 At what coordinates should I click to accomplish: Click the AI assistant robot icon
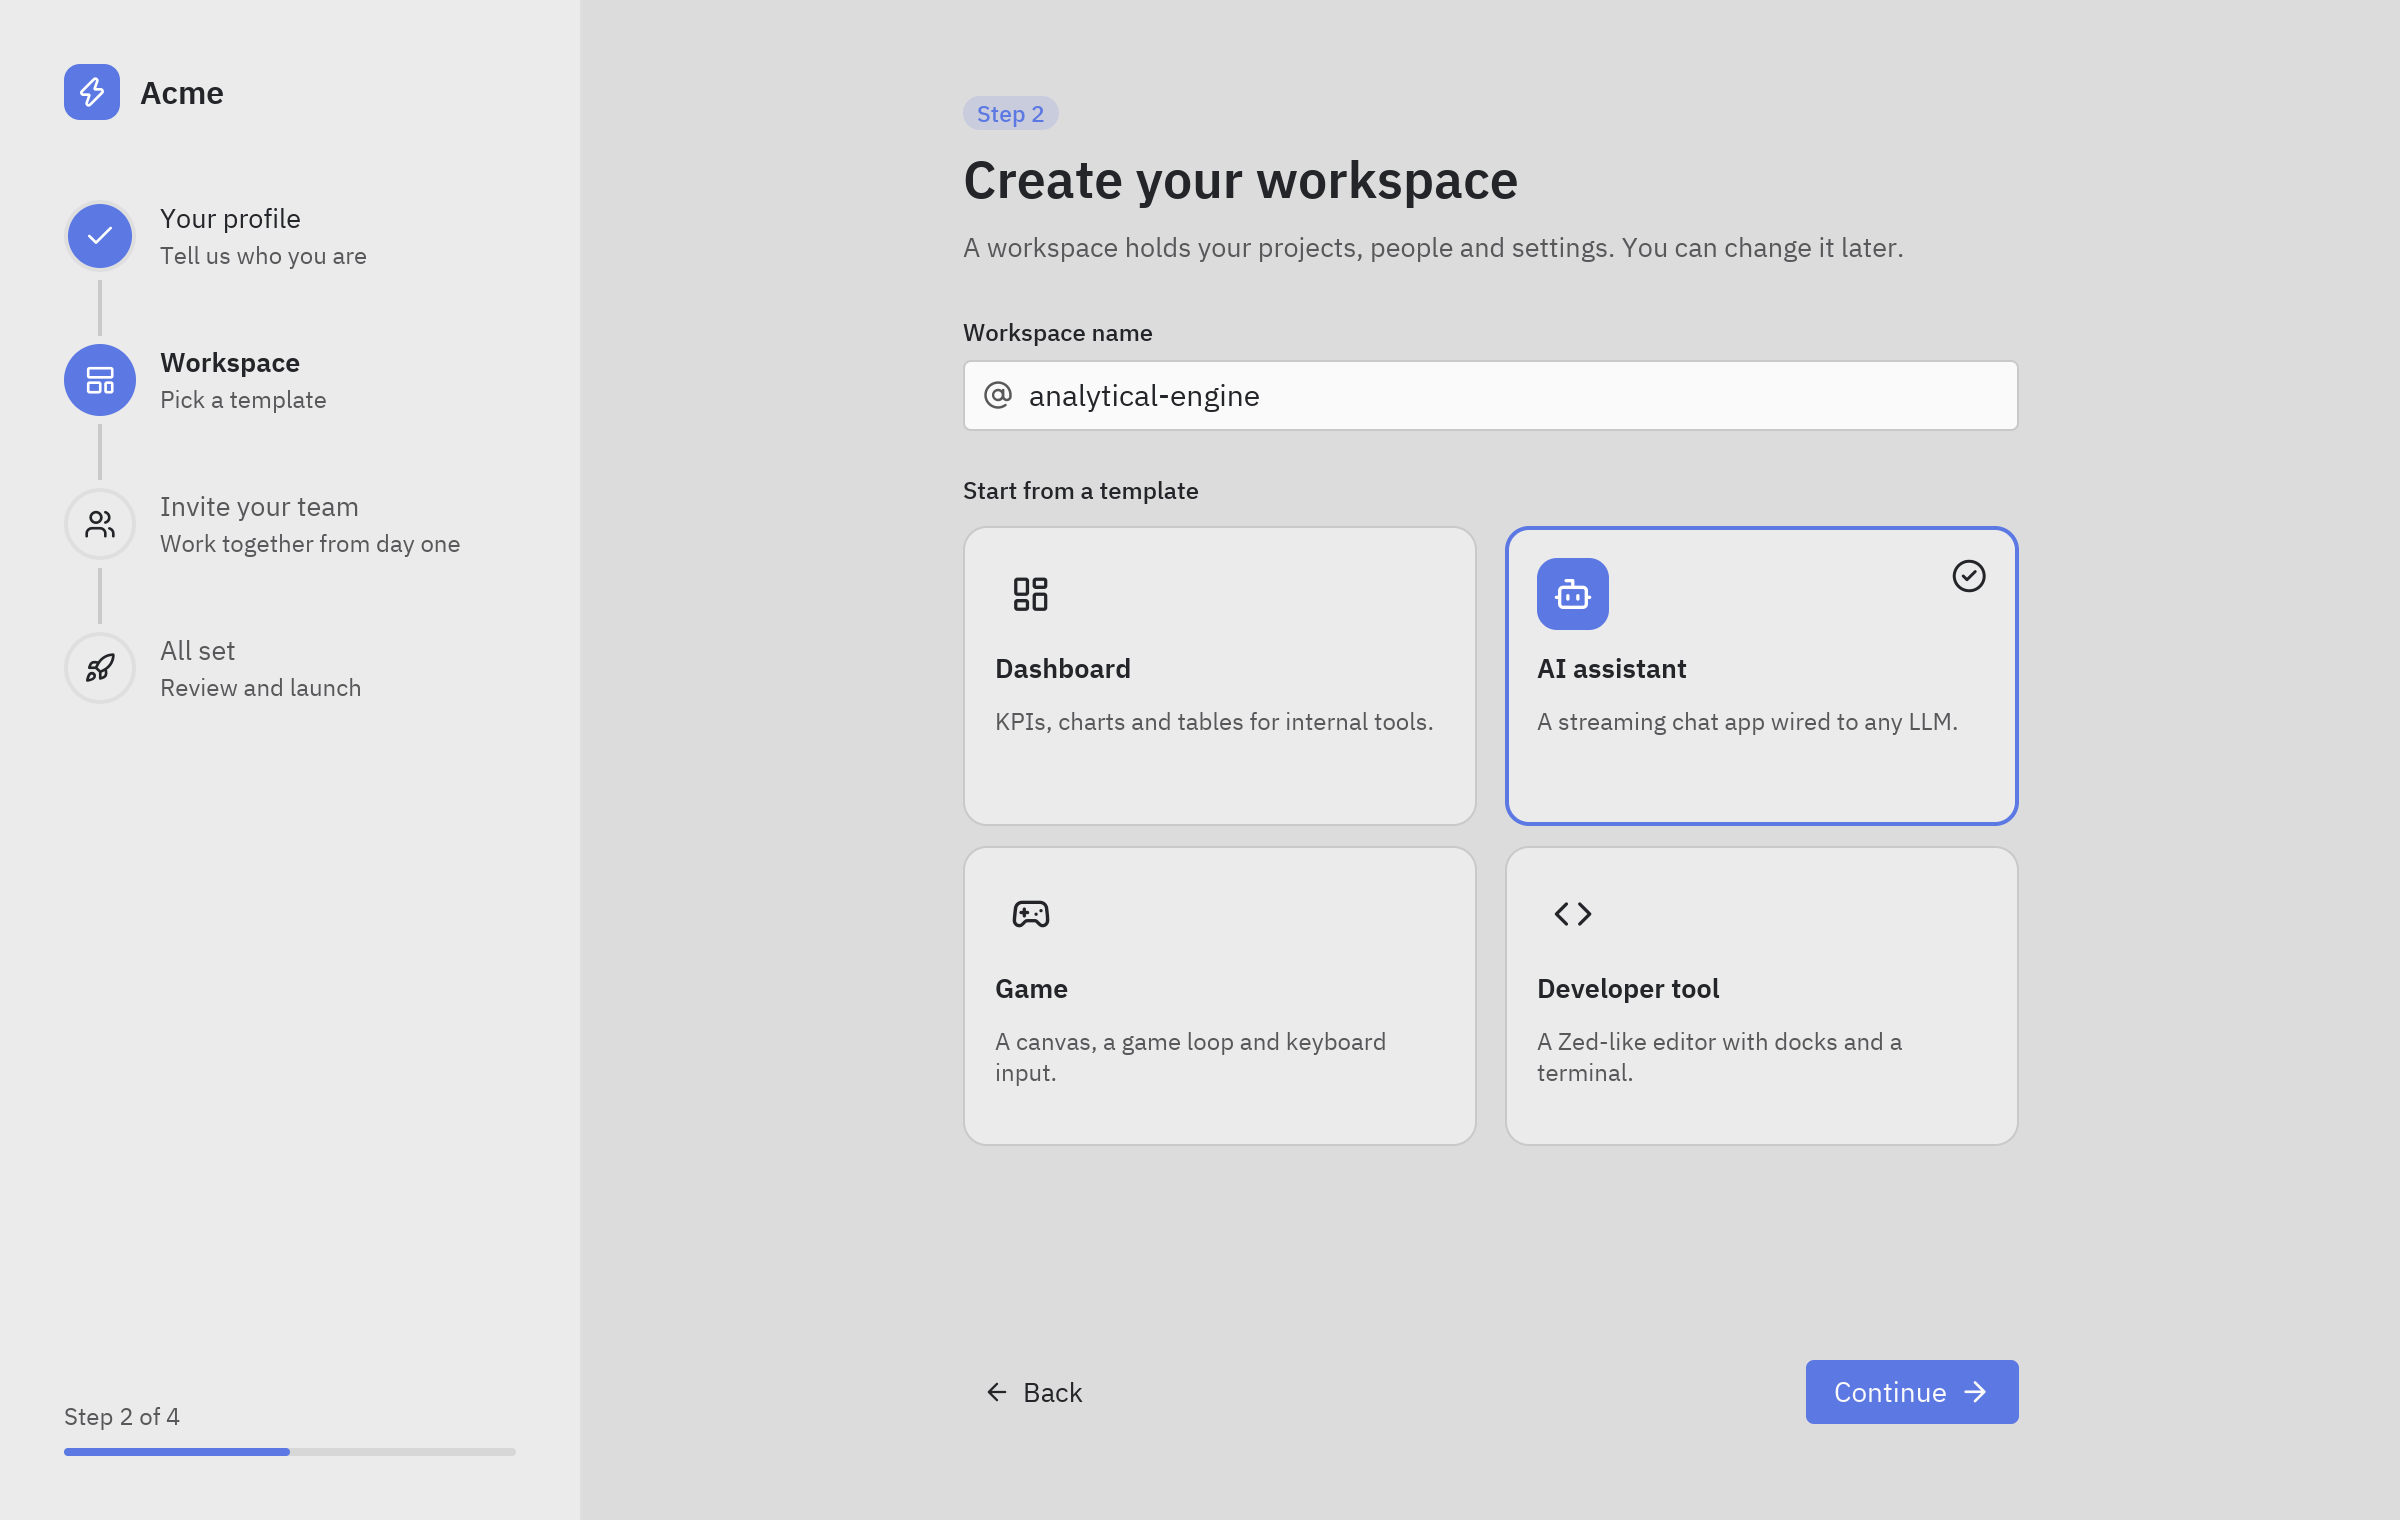click(1573, 594)
